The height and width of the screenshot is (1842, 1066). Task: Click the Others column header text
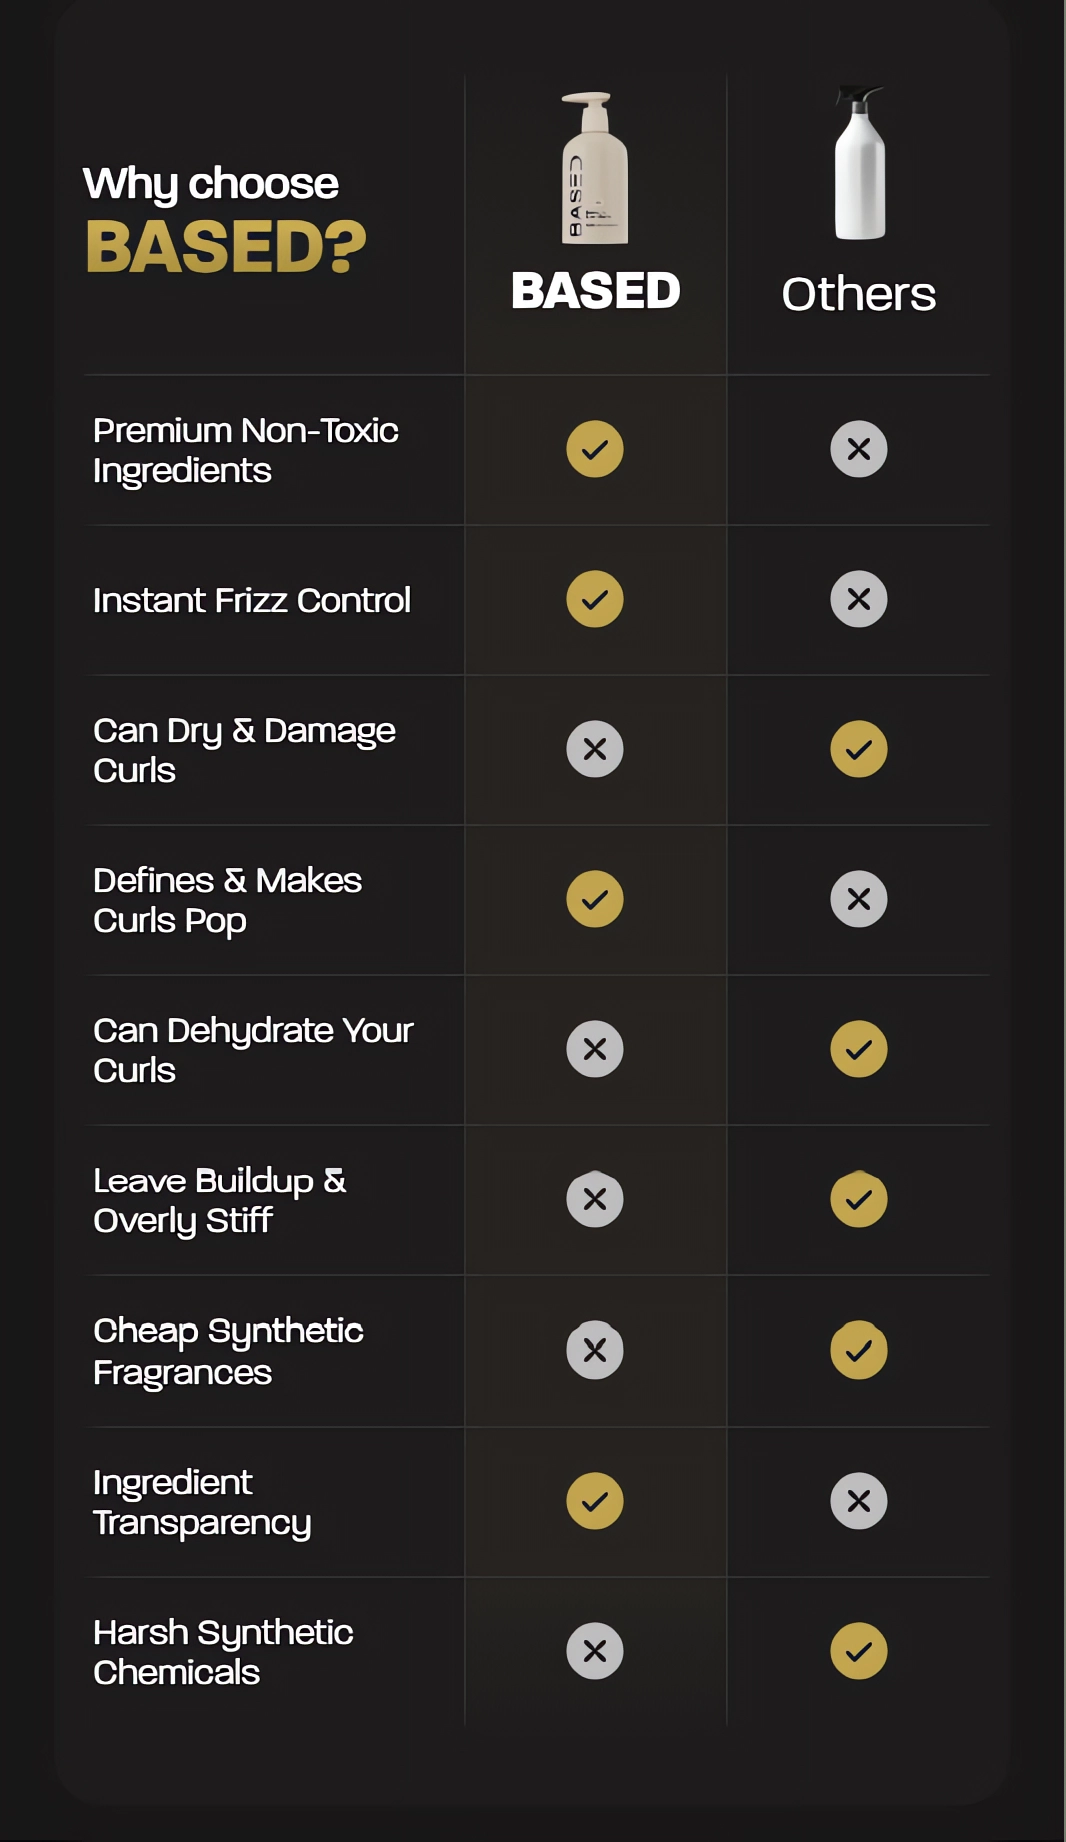pos(859,294)
